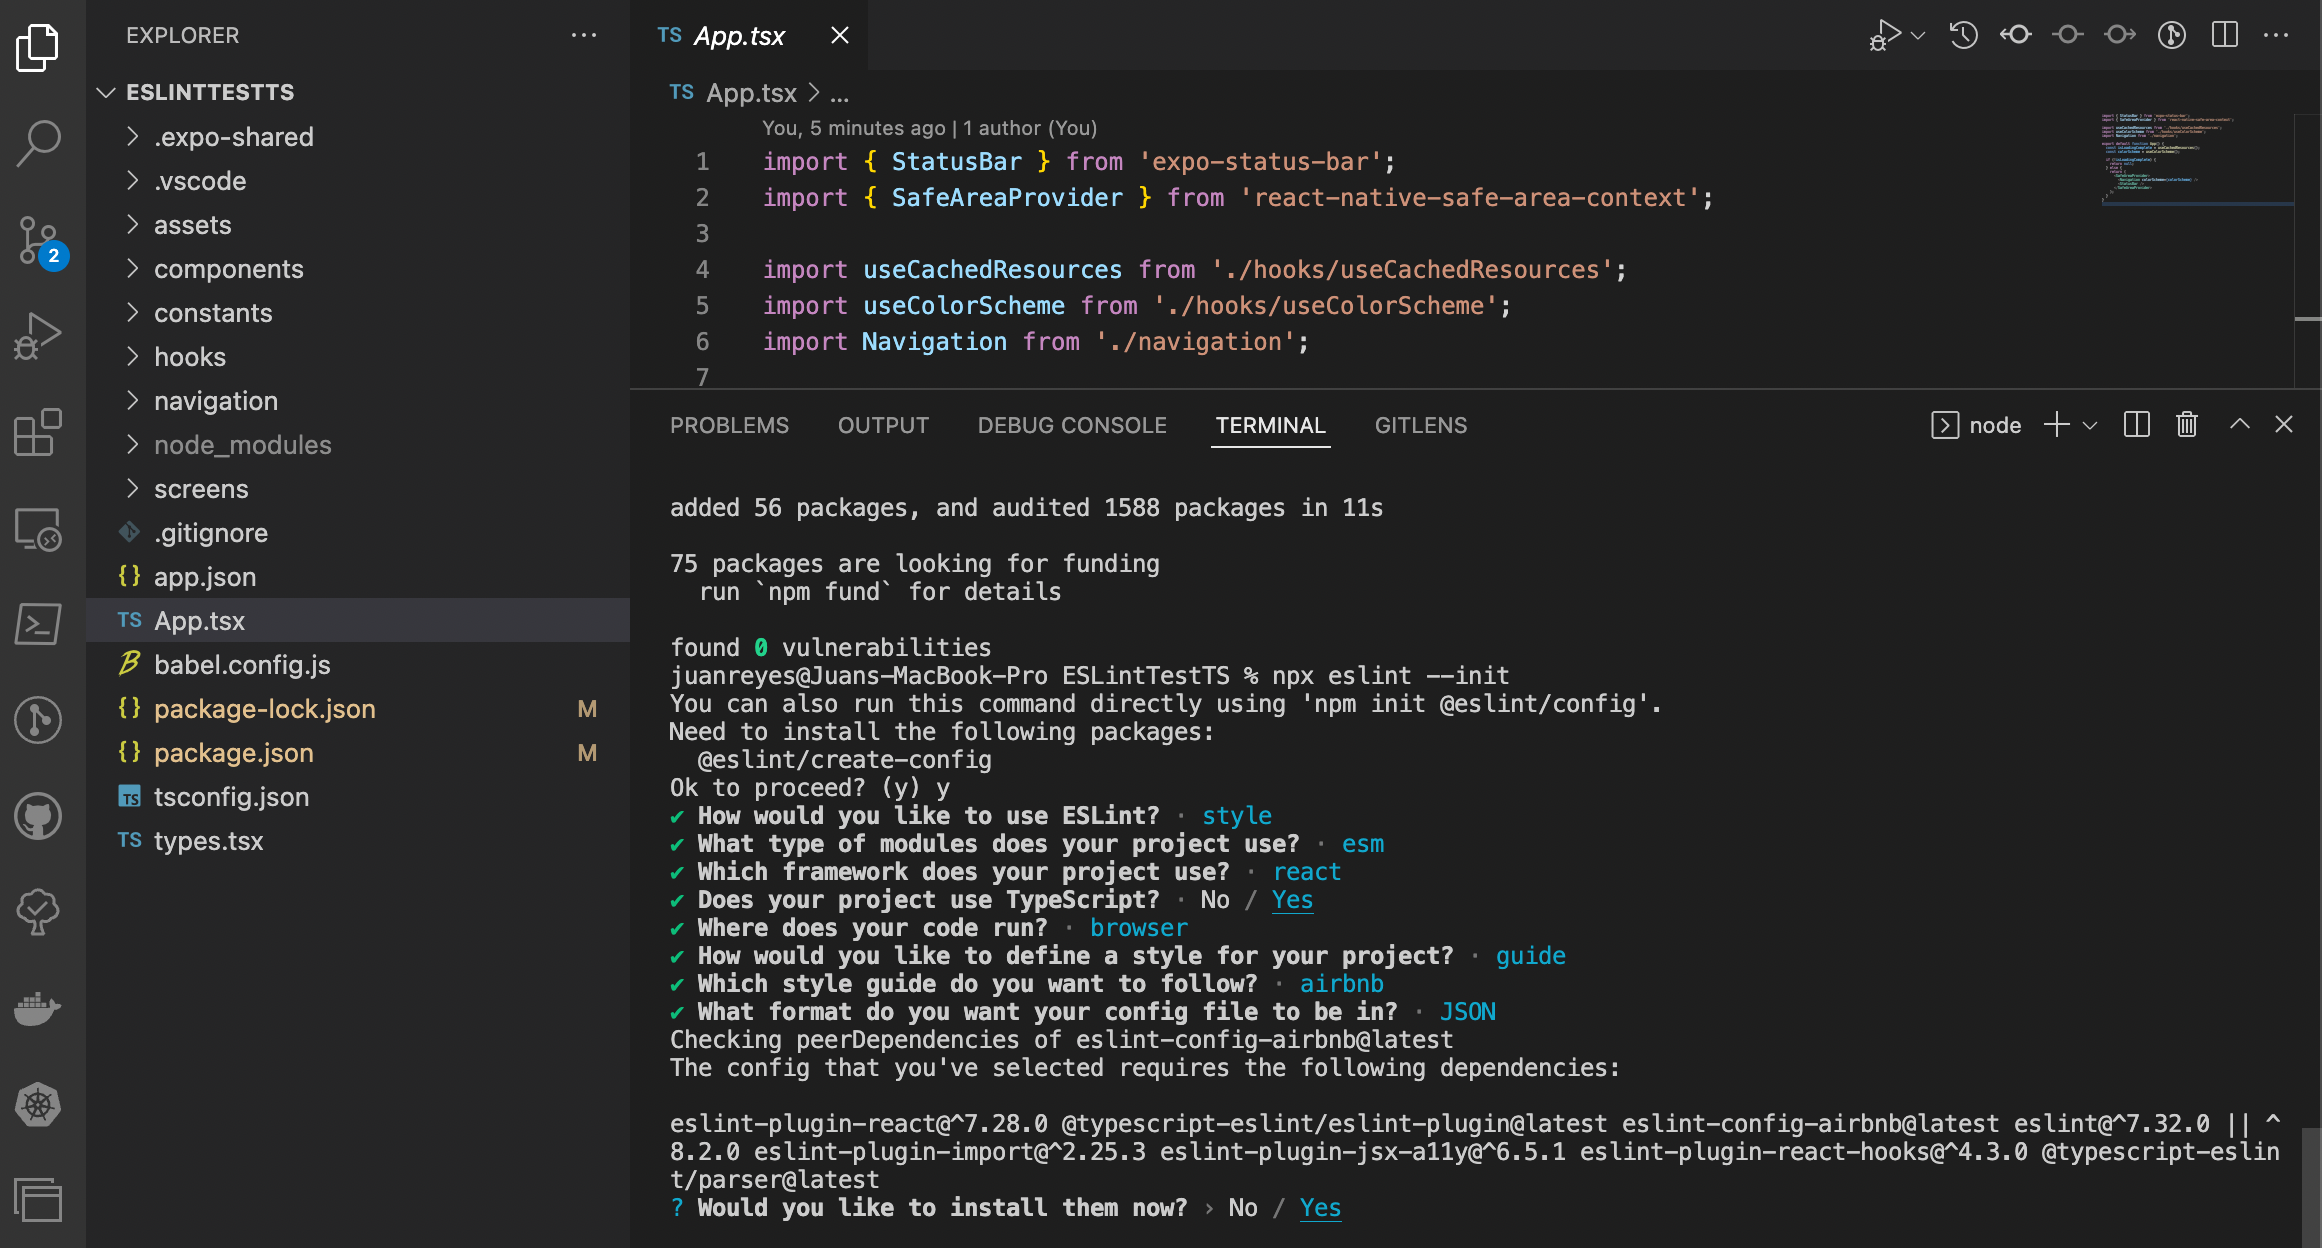Create a new terminal with plus icon
The width and height of the screenshot is (2322, 1248).
[2057, 425]
